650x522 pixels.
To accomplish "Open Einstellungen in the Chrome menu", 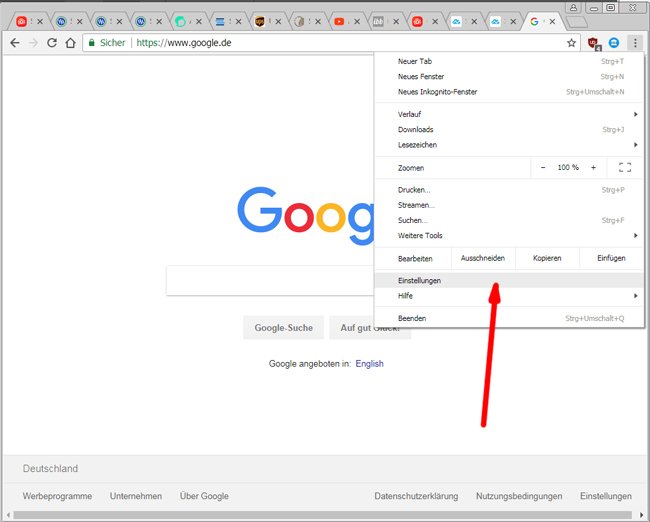I will coord(509,281).
